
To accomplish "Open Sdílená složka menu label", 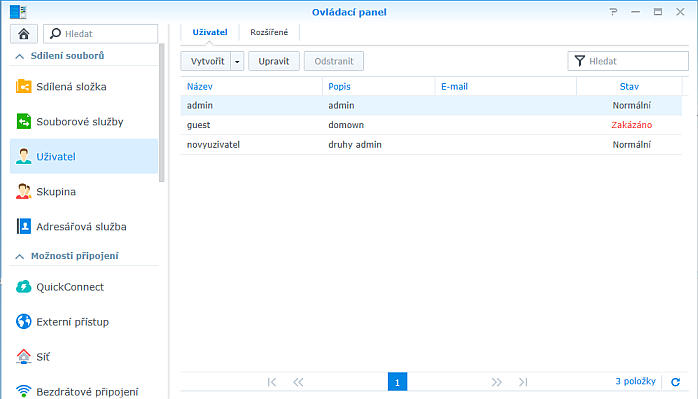I will click(71, 87).
